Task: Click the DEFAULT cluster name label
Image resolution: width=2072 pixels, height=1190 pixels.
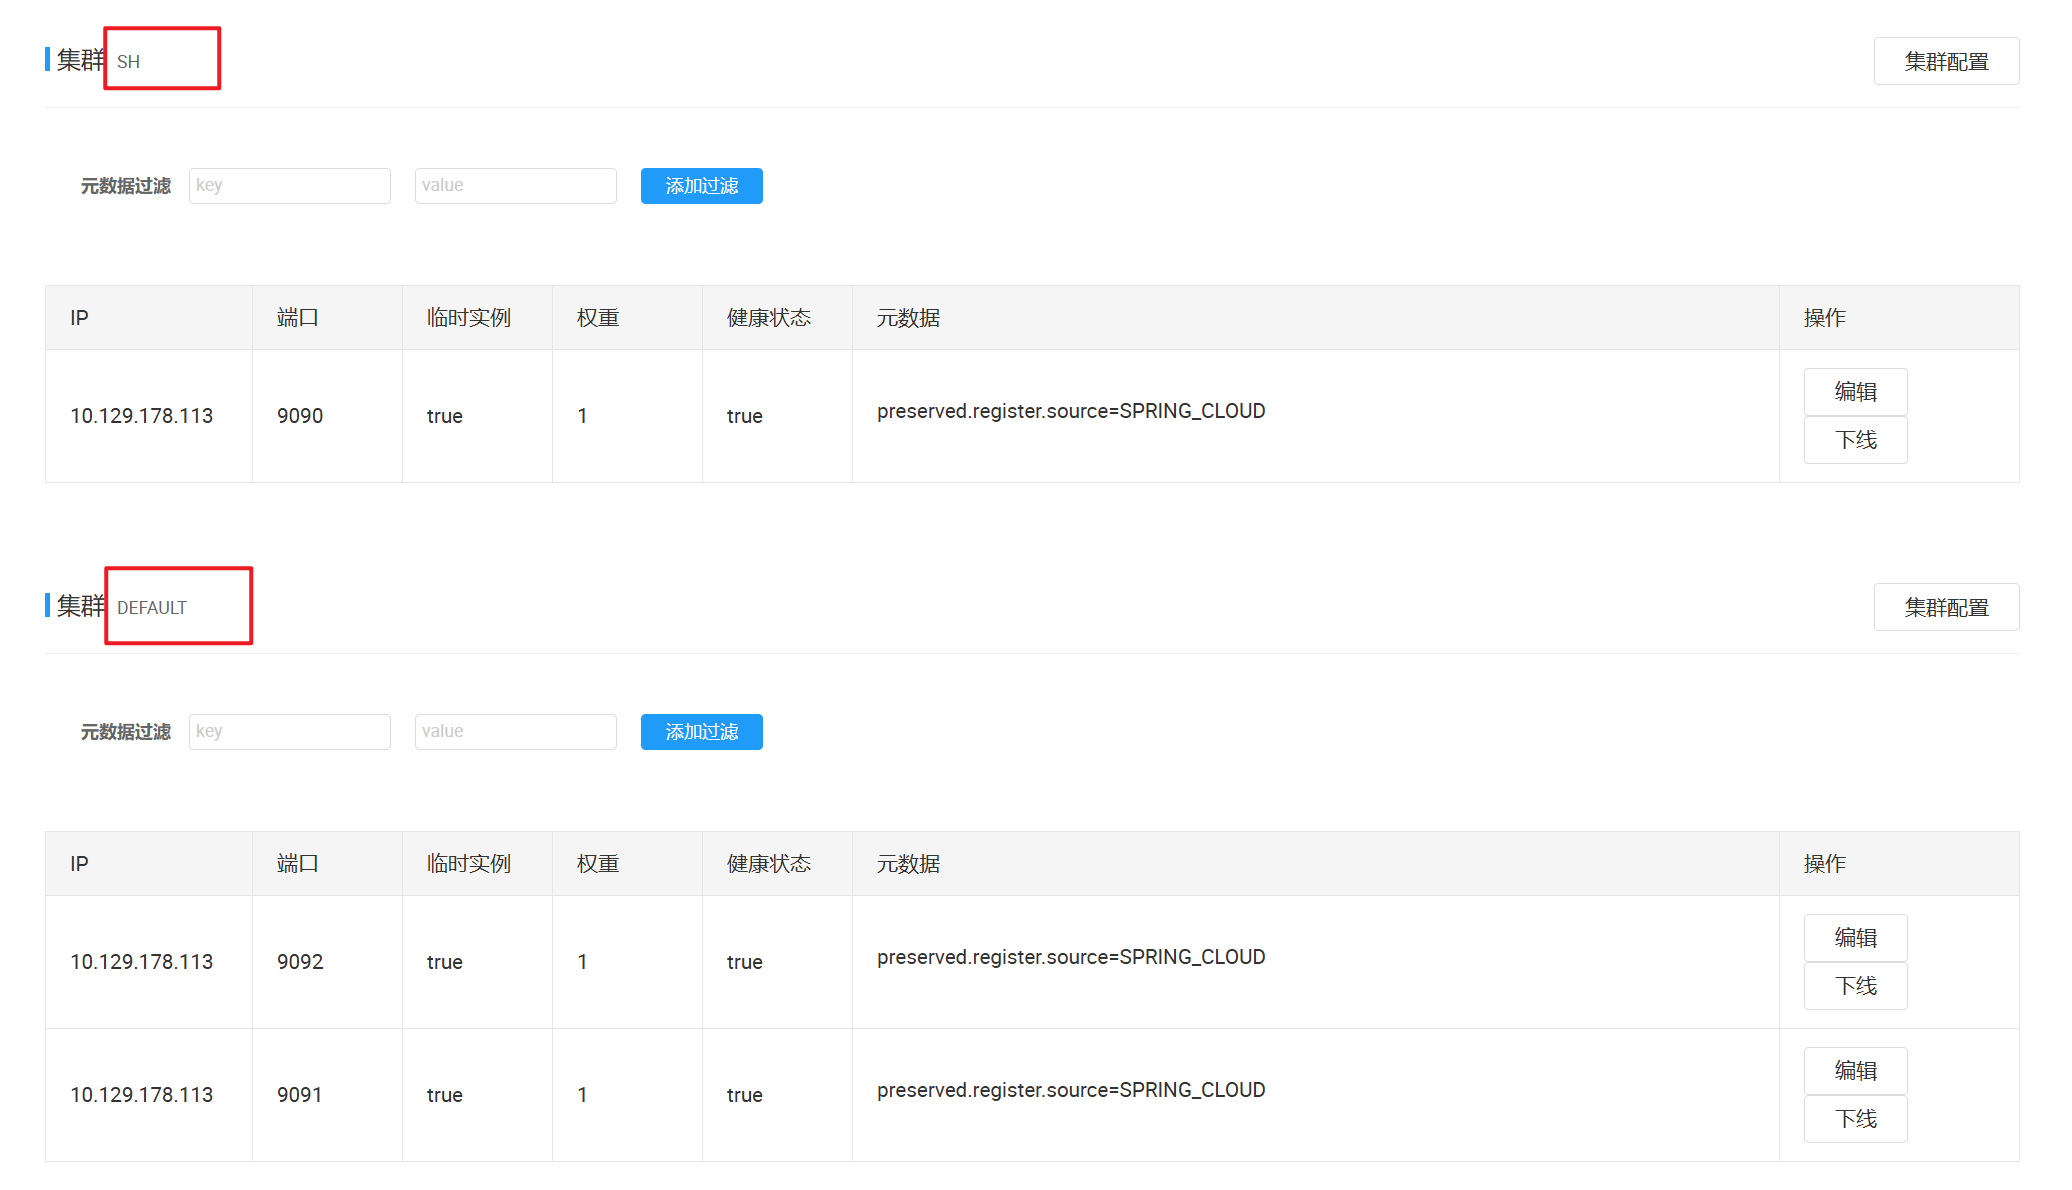Action: (x=151, y=608)
